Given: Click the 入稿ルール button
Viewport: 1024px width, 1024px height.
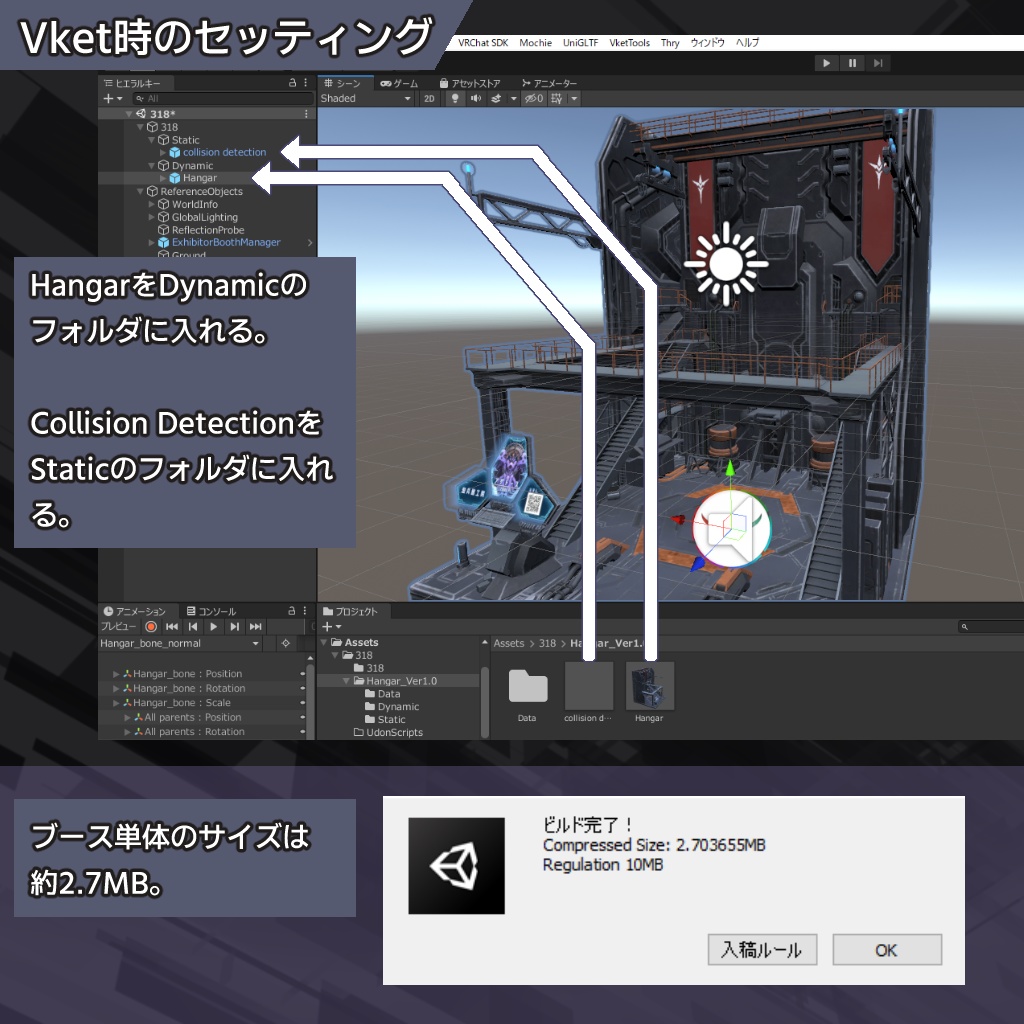Looking at the screenshot, I should [762, 950].
